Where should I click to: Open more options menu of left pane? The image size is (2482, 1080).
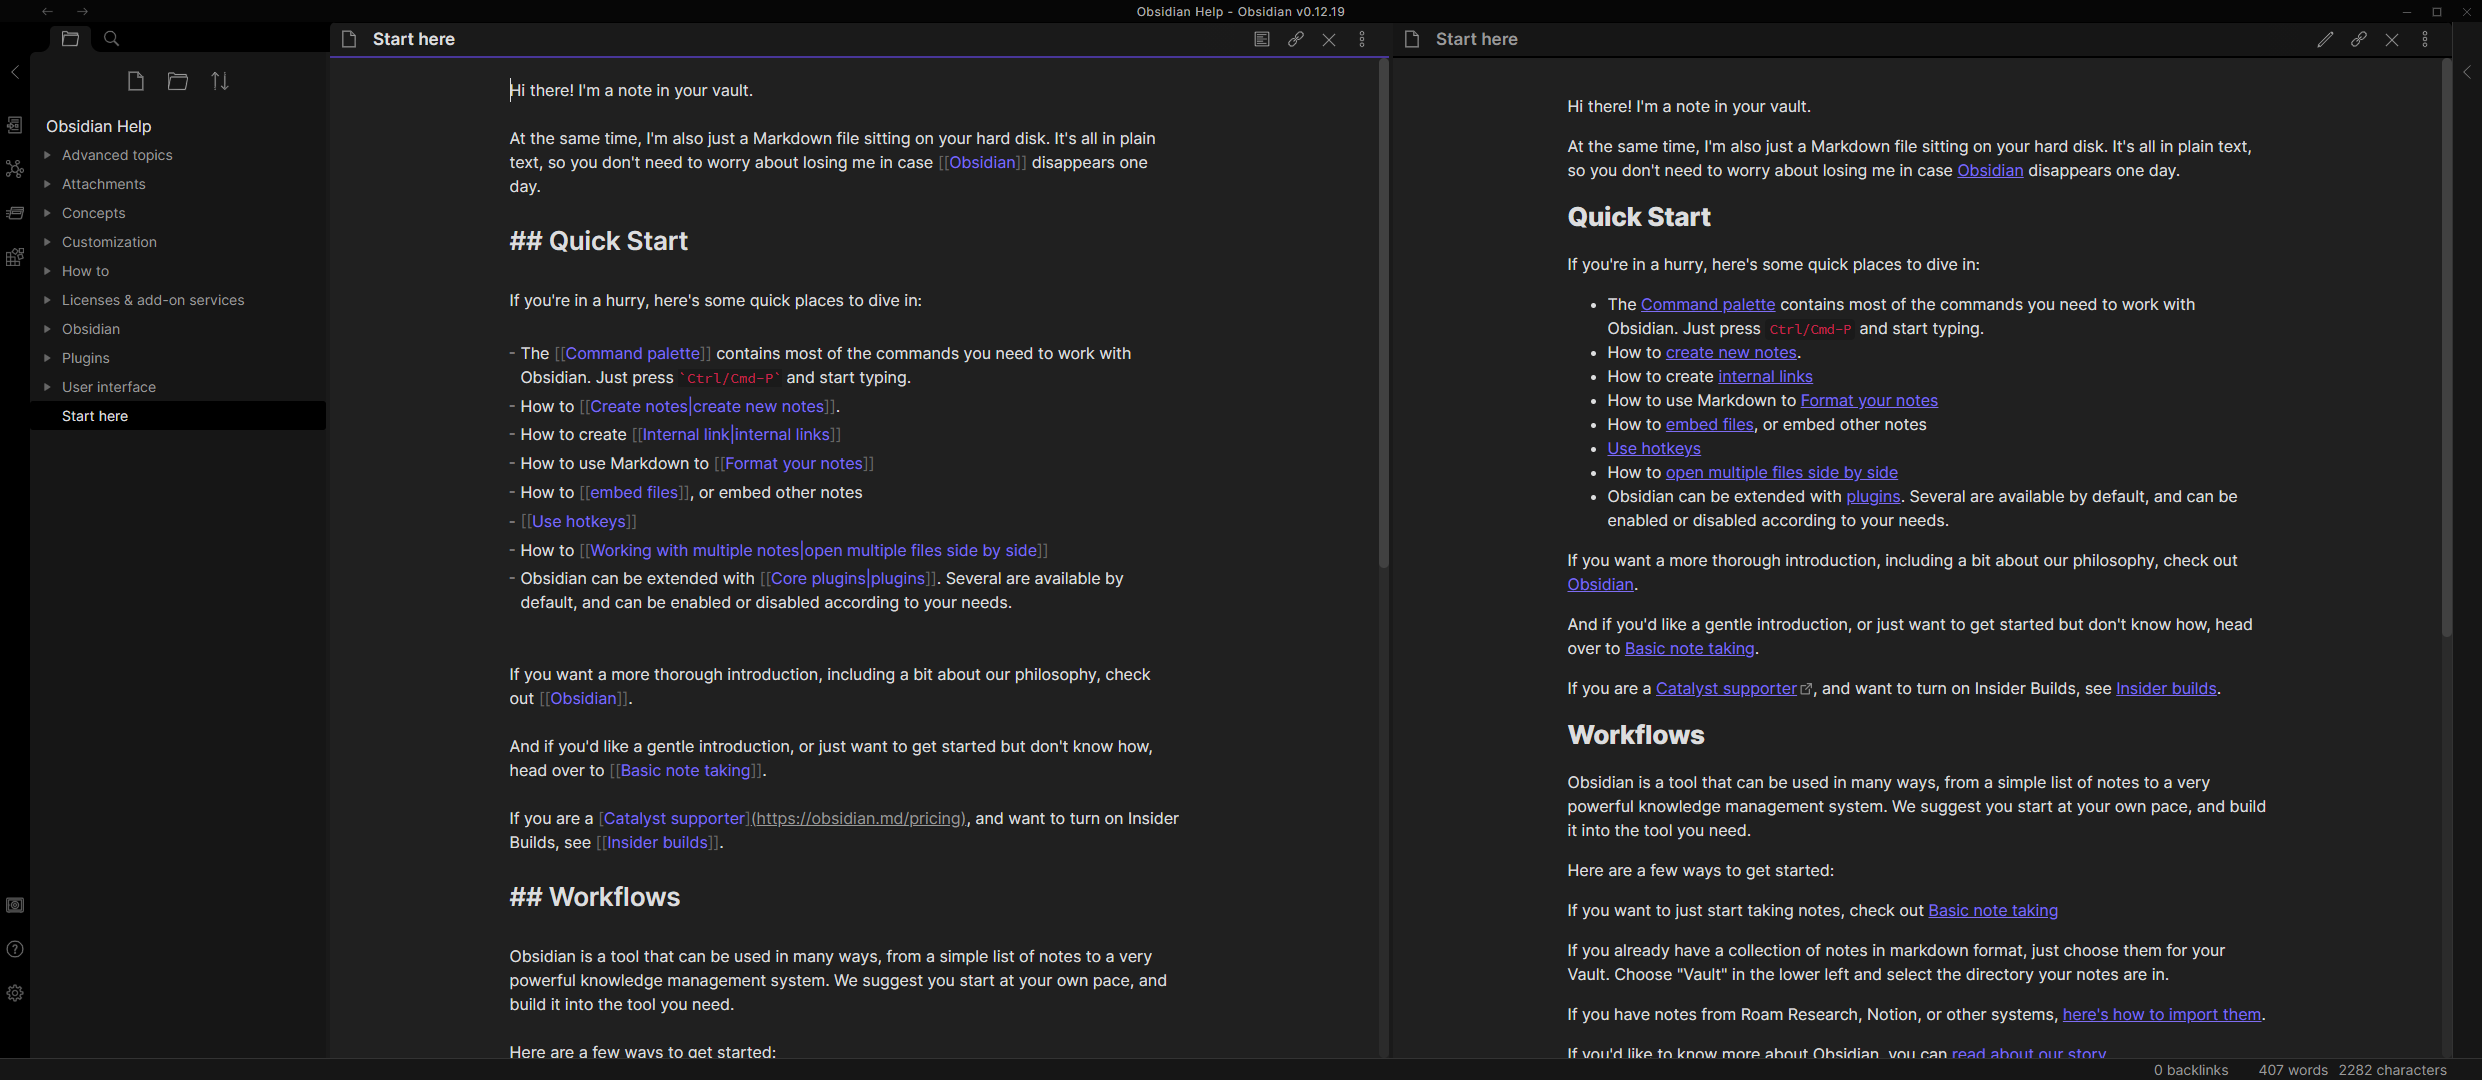(x=1362, y=39)
